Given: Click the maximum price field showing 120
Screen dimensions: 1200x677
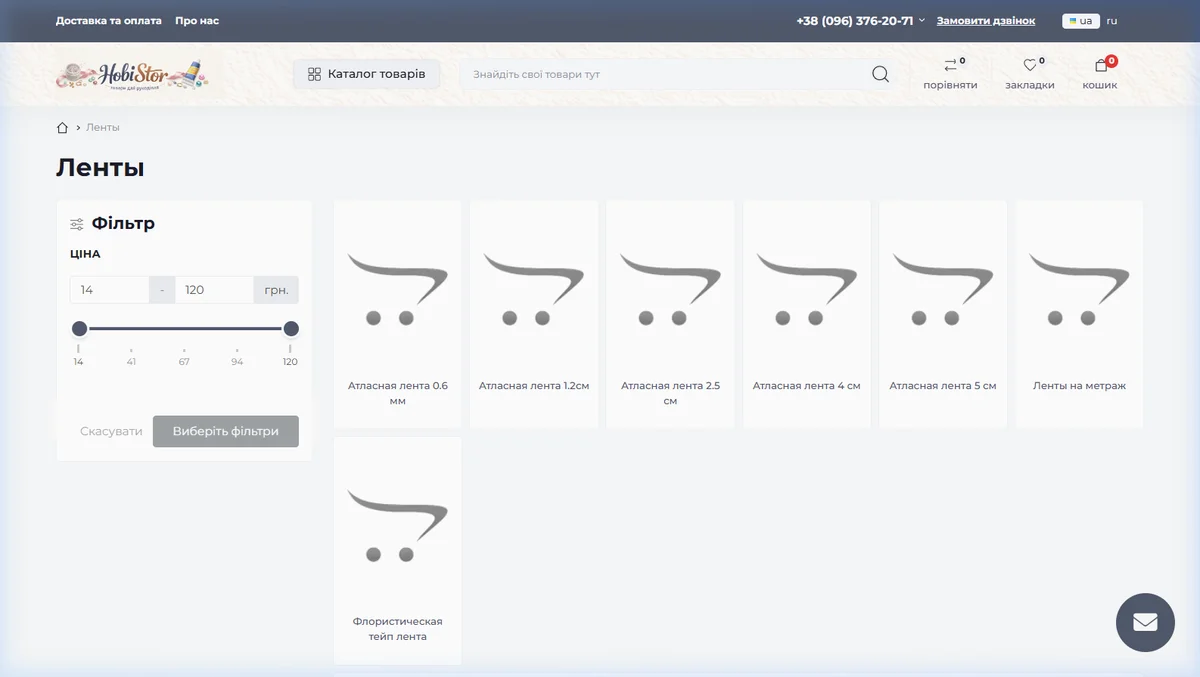Looking at the screenshot, I should (214, 290).
